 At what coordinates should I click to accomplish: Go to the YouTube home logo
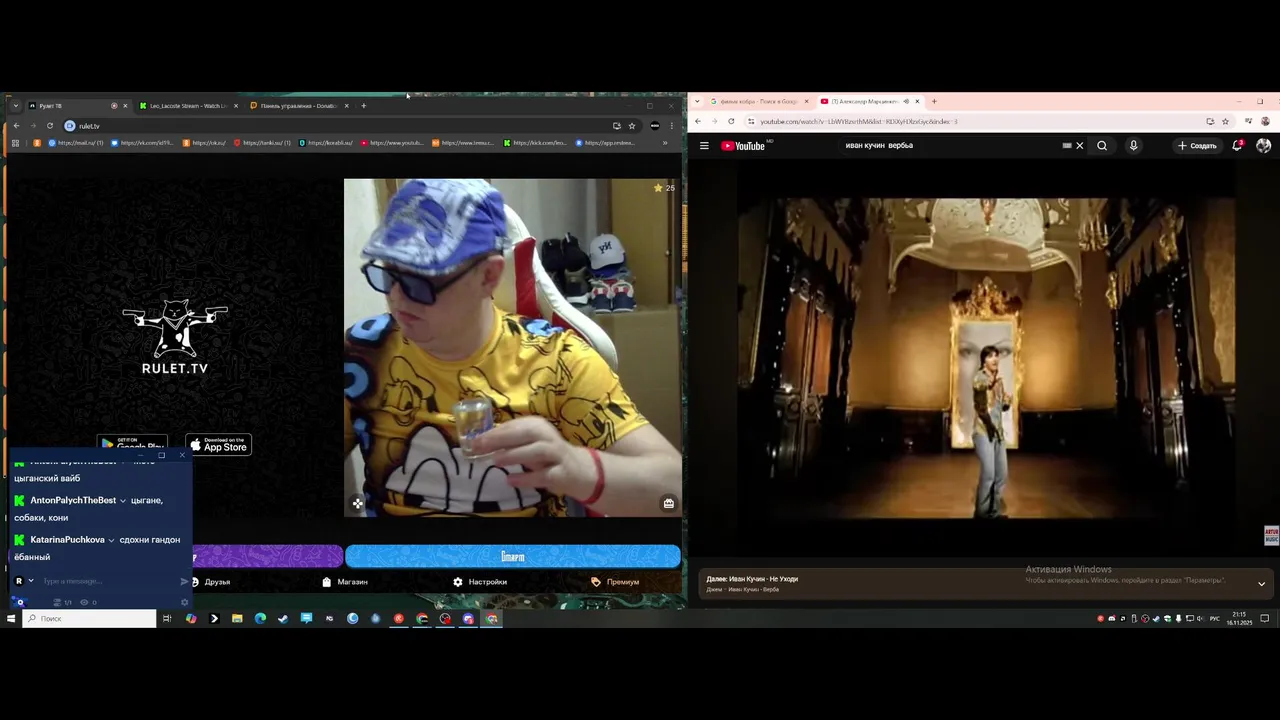click(x=743, y=146)
